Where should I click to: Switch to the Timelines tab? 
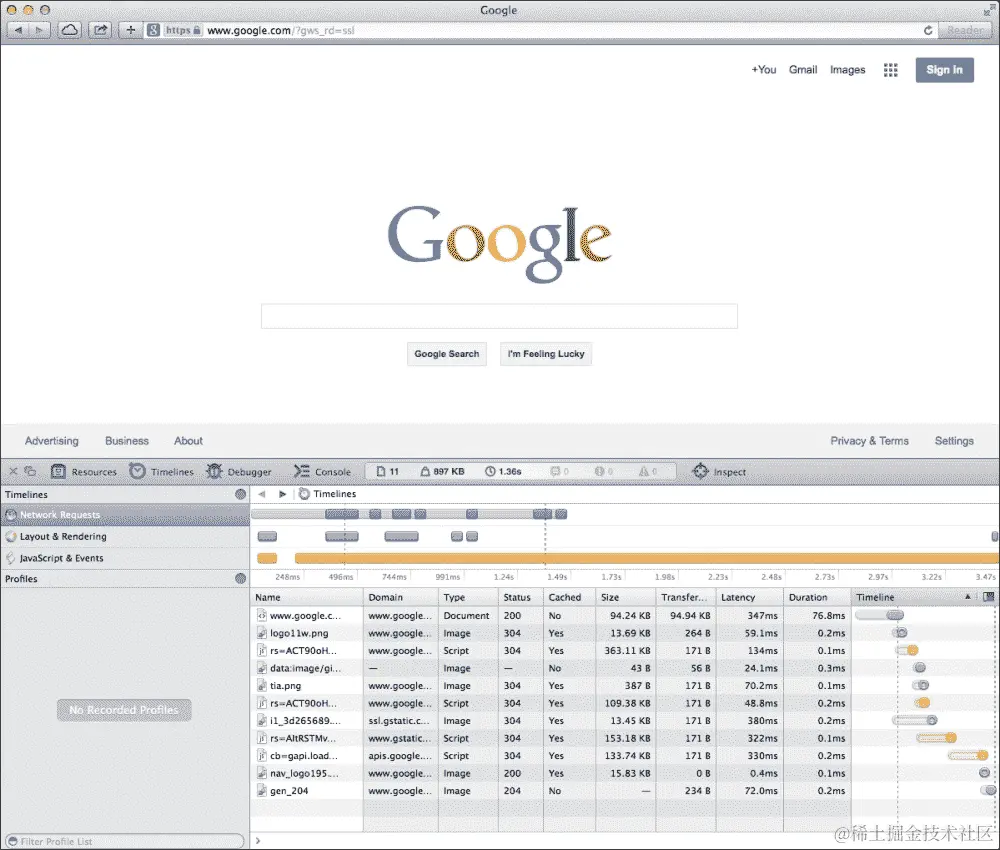click(161, 472)
